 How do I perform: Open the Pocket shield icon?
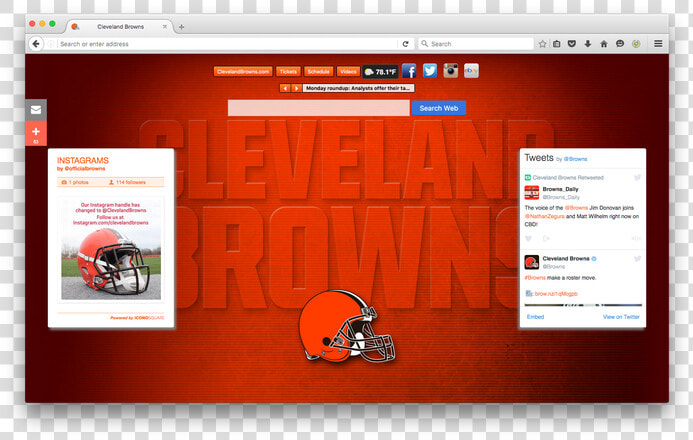pyautogui.click(x=572, y=44)
